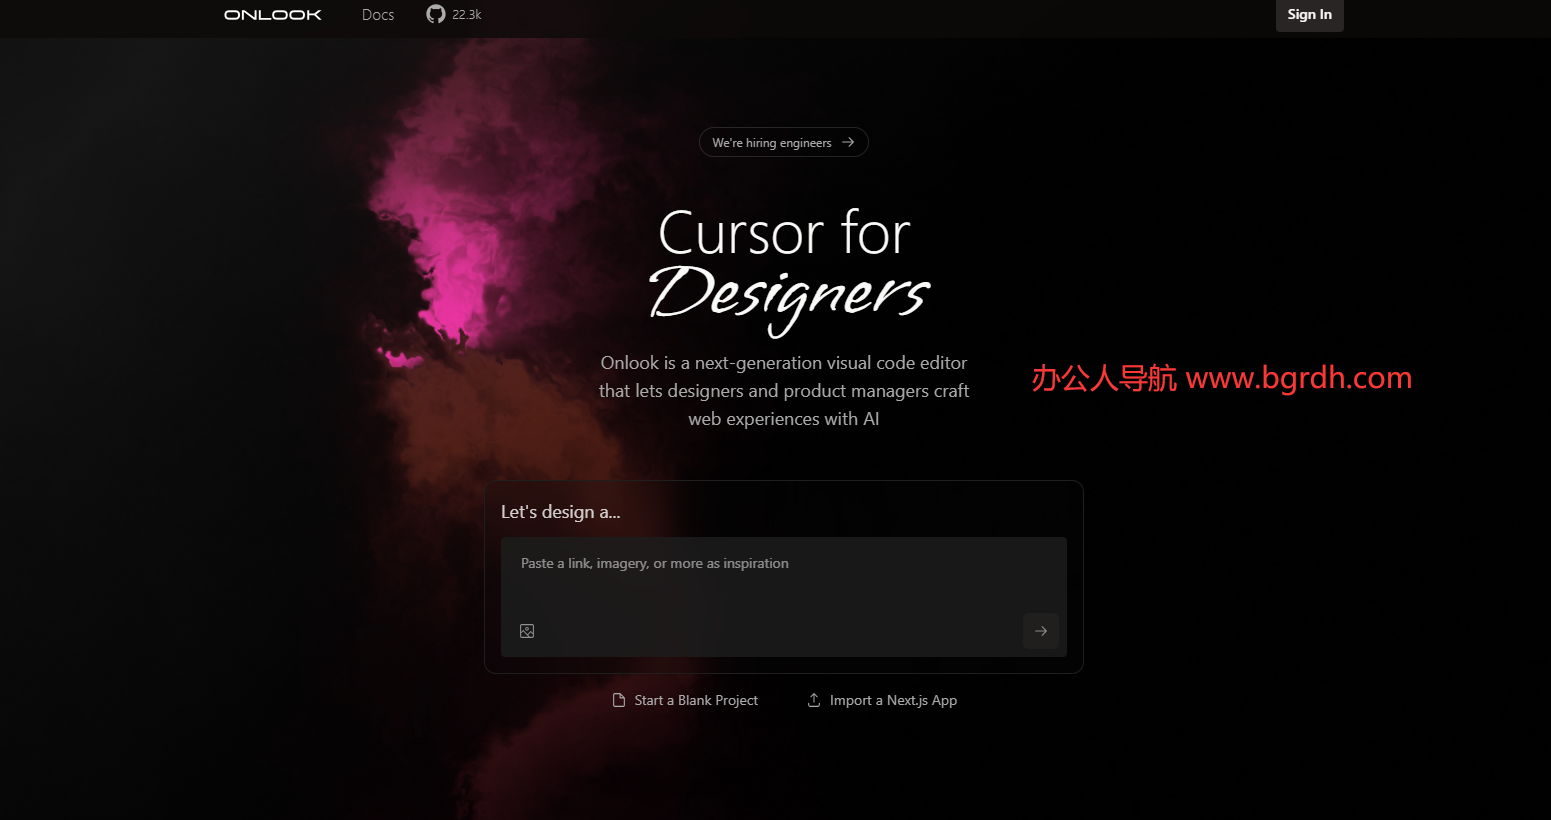Click the blank project file icon
This screenshot has width=1551, height=820.
click(x=619, y=700)
